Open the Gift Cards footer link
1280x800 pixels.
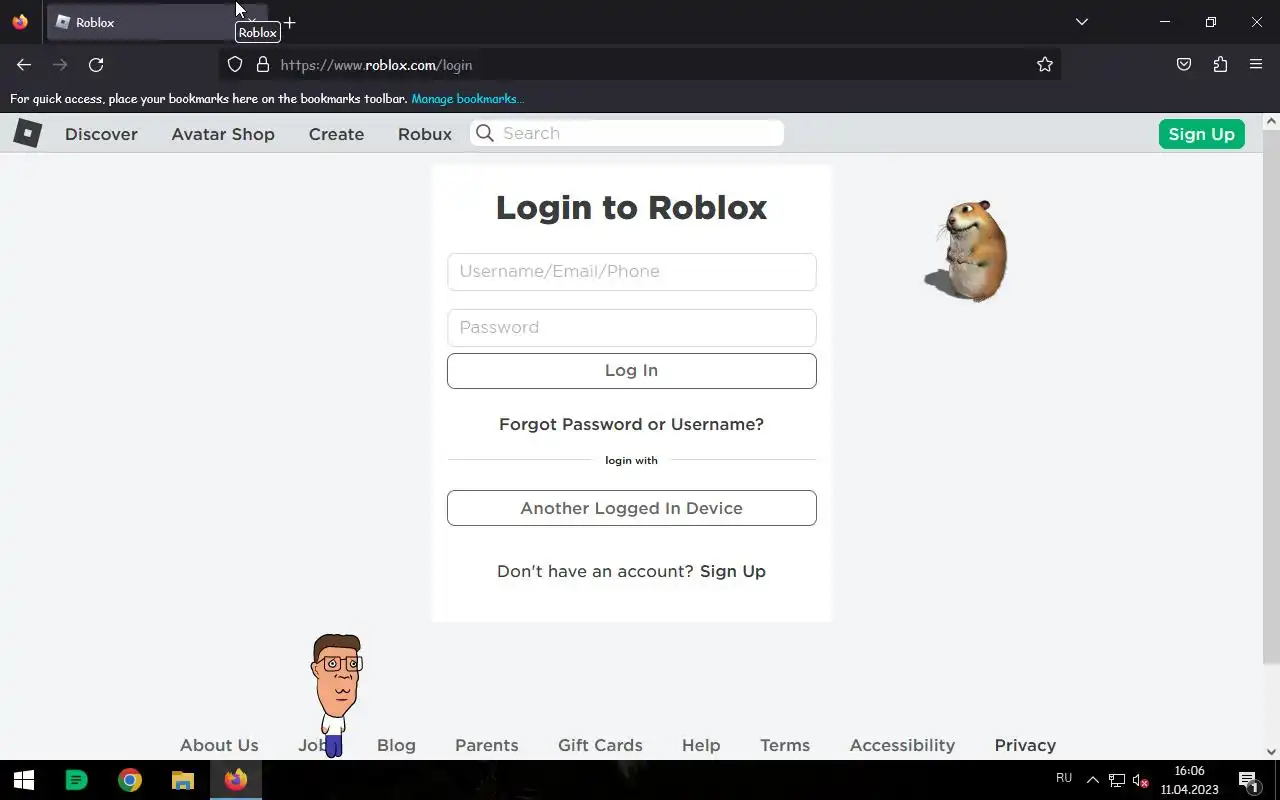tap(600, 745)
